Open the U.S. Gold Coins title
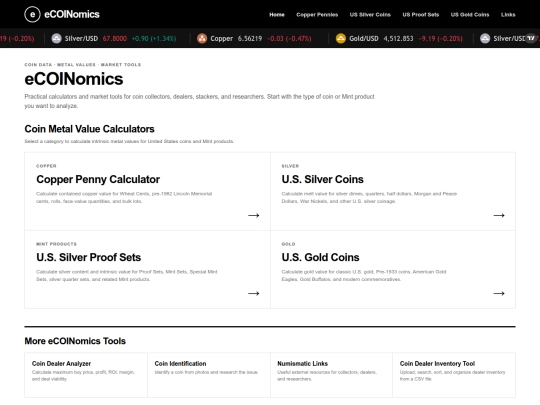The height and width of the screenshot is (405, 540). point(320,258)
